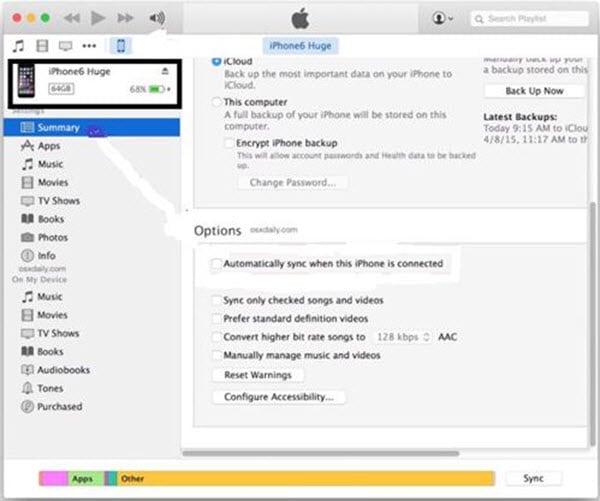The image size is (600, 501).
Task: Open the 128 kbps bitrate dropdown
Action: 403,337
